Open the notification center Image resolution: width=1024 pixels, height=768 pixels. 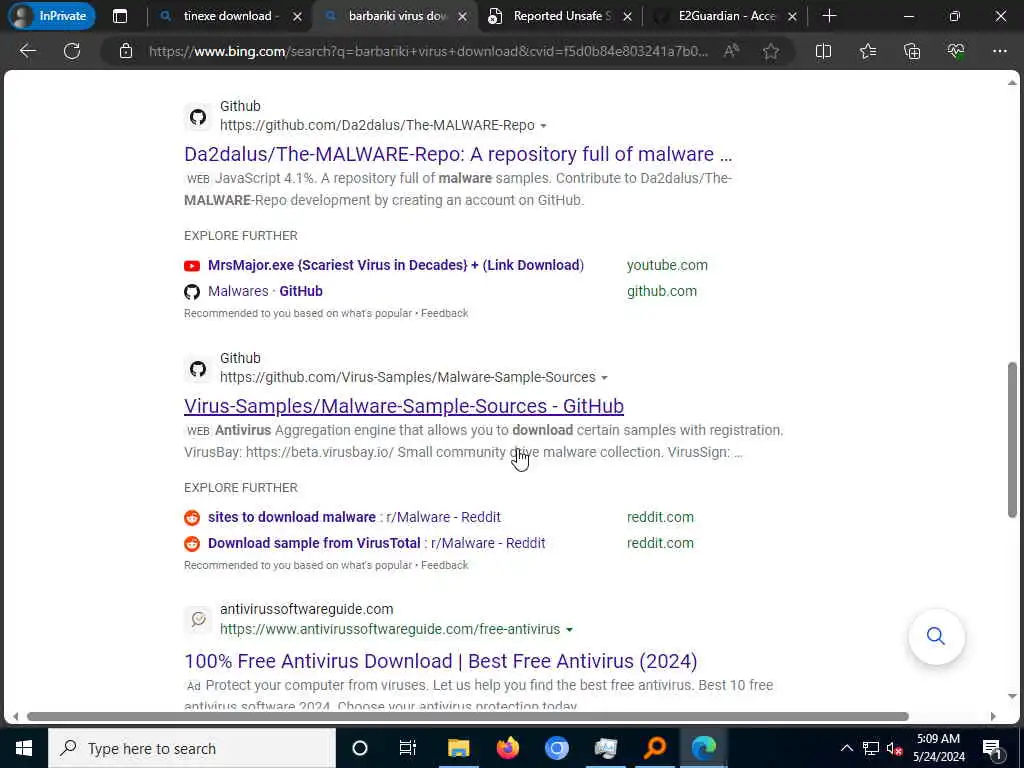tap(992, 748)
